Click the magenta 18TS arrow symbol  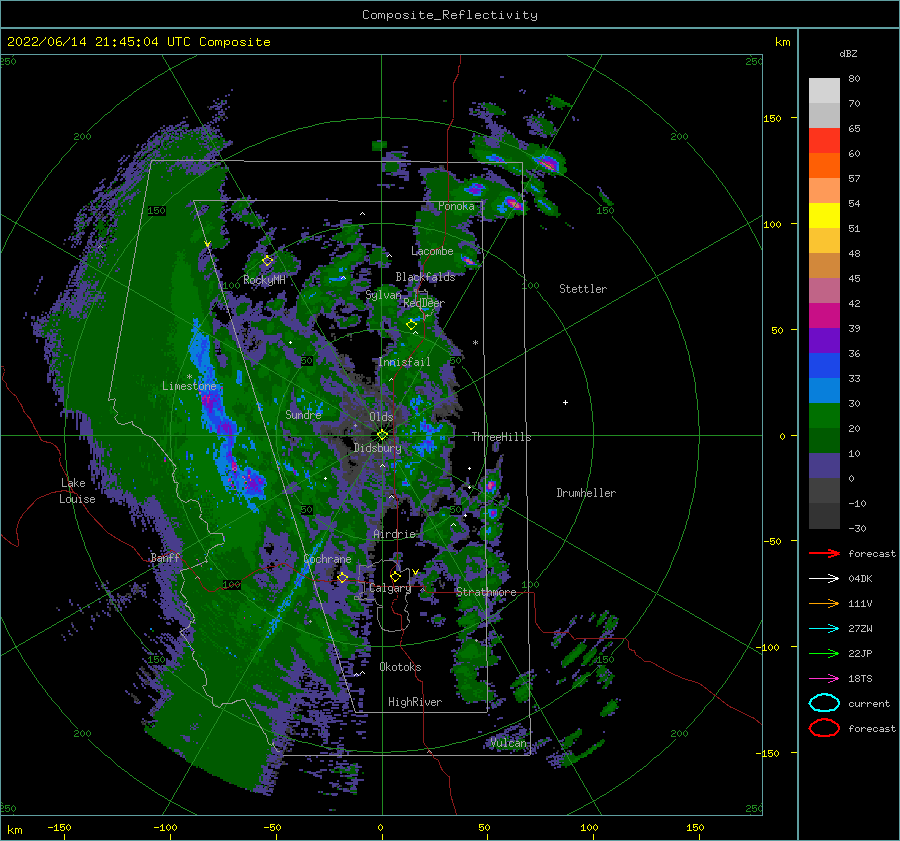click(x=824, y=679)
